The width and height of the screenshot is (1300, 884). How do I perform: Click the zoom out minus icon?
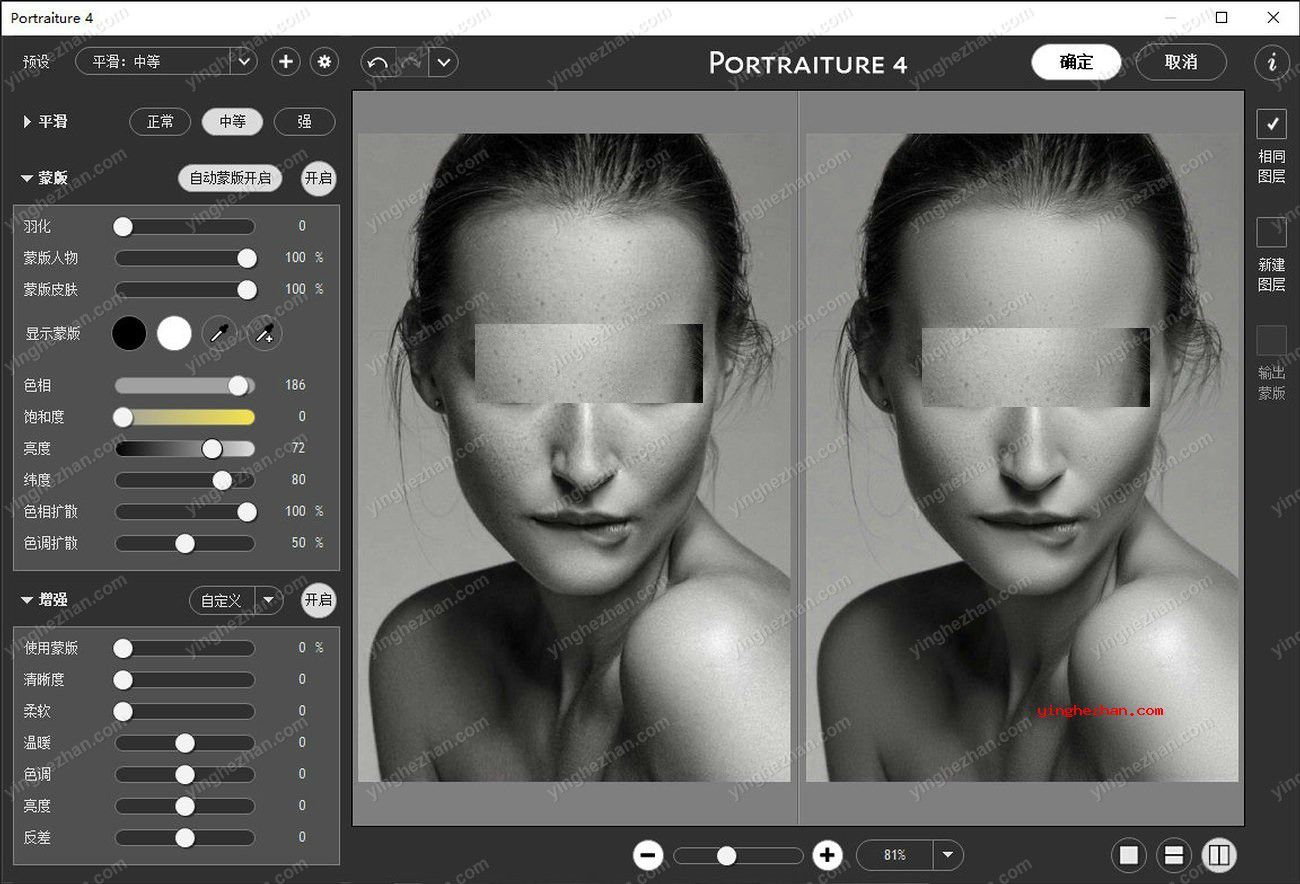pos(648,855)
